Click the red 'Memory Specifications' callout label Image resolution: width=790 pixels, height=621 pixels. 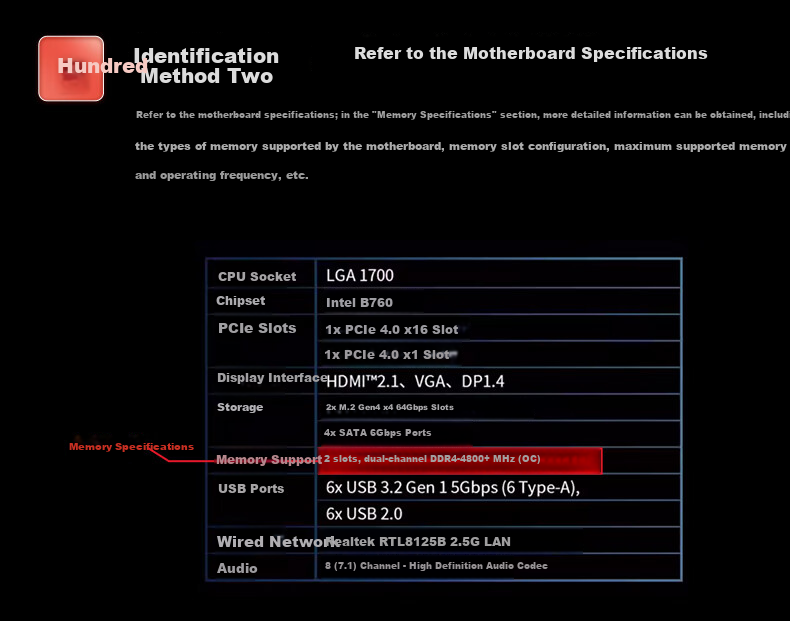131,447
